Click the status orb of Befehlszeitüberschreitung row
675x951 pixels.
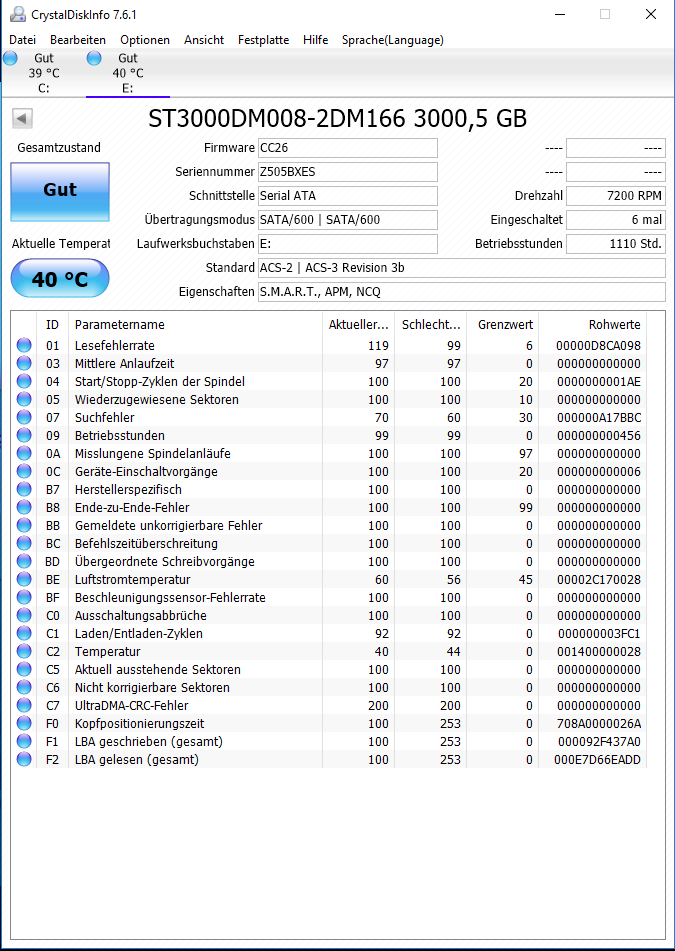click(24, 543)
